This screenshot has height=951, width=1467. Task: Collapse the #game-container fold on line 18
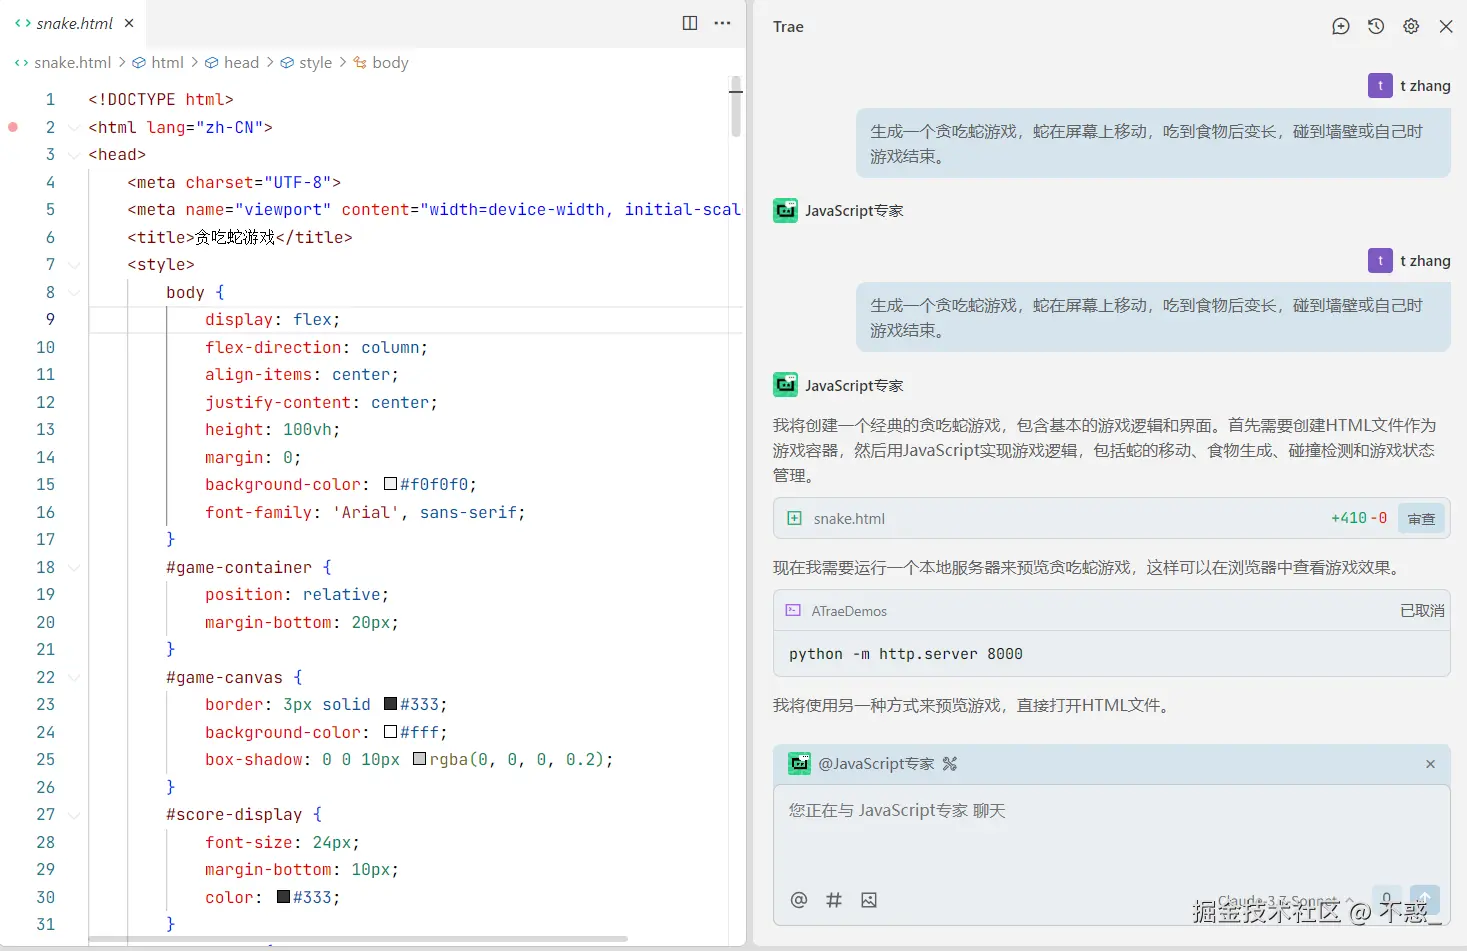74,568
